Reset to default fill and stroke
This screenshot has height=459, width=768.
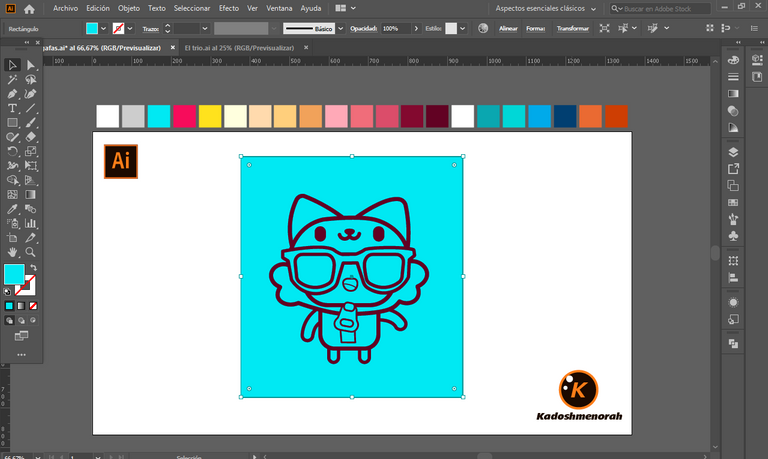pyautogui.click(x=7, y=292)
